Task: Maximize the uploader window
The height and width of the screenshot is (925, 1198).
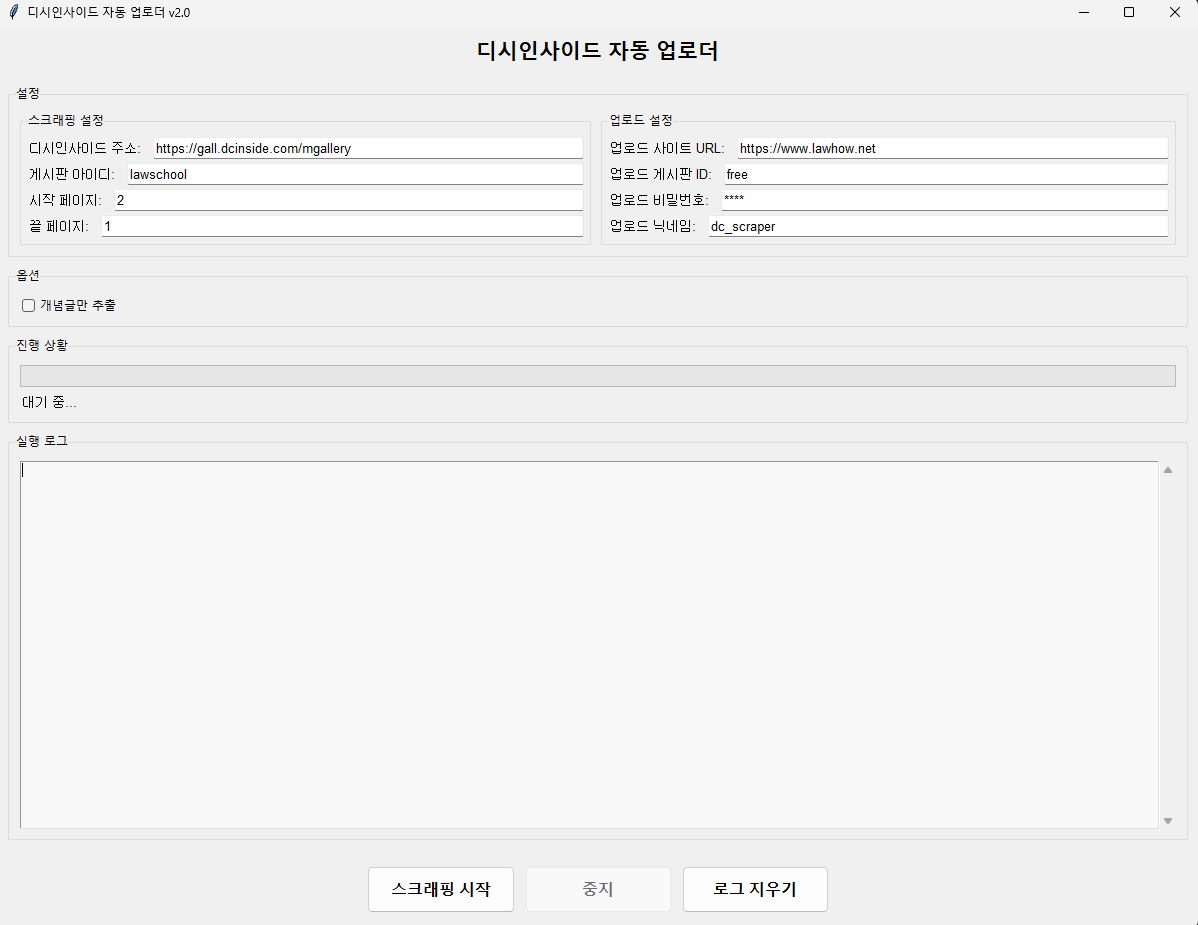Action: pyautogui.click(x=1129, y=12)
